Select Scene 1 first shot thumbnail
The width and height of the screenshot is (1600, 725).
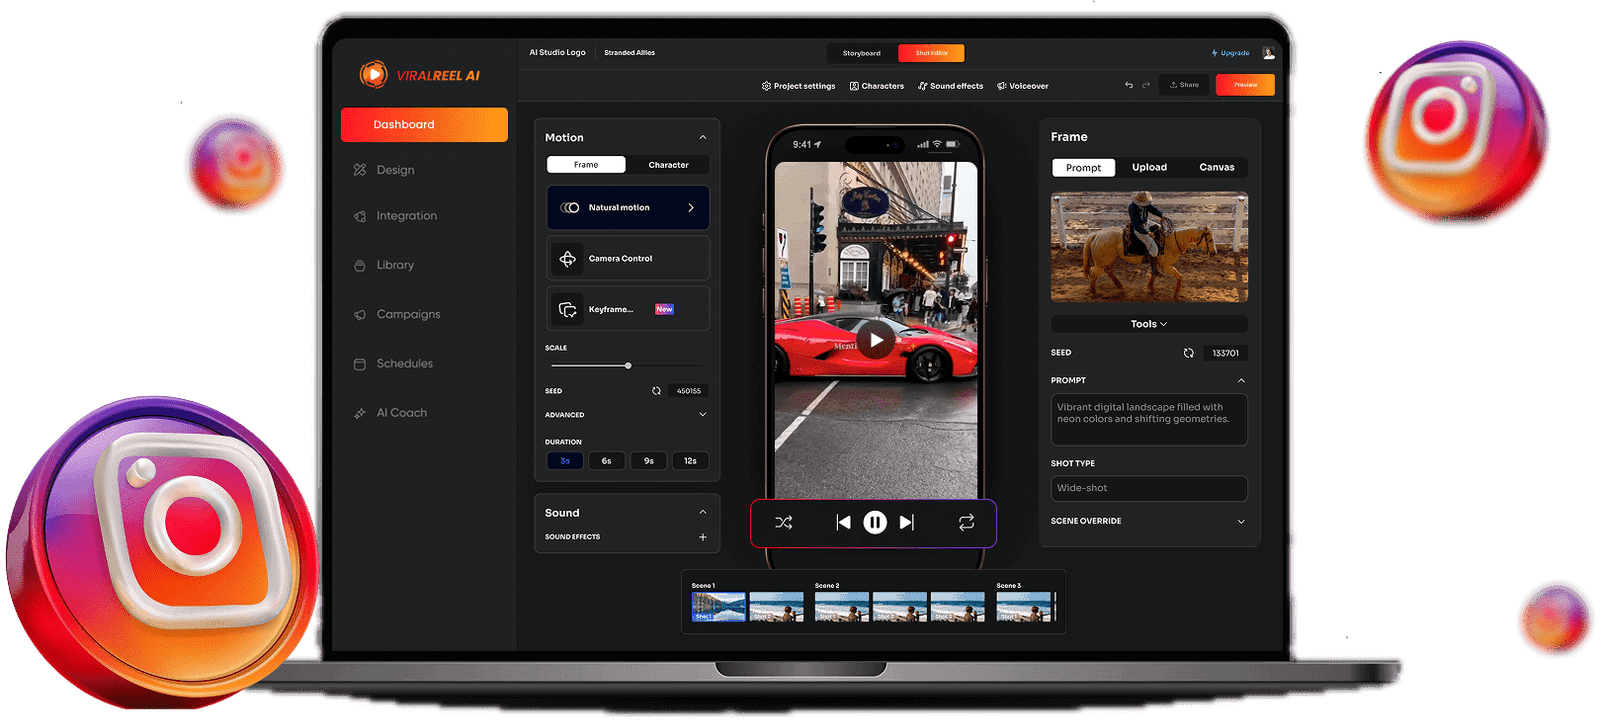pos(719,607)
